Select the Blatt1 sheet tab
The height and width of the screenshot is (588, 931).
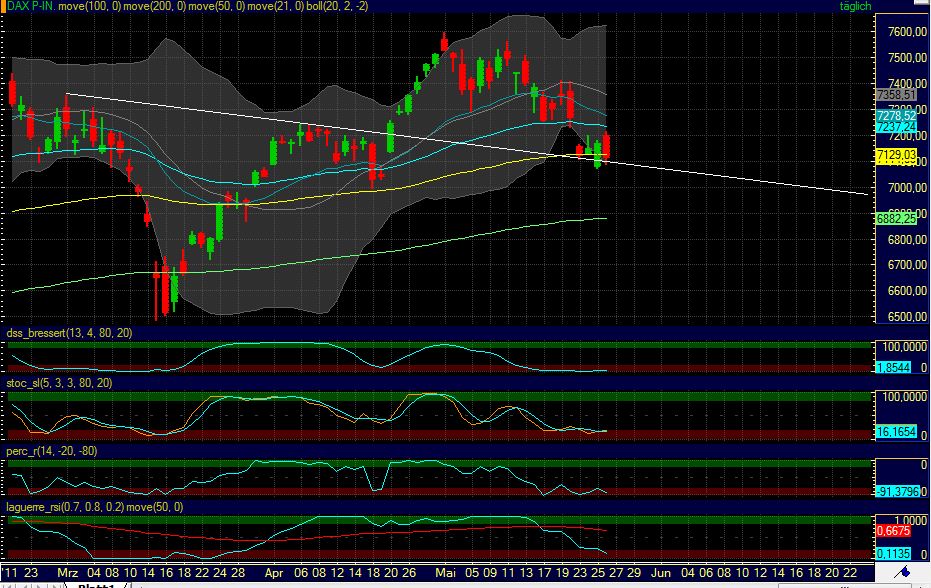pyautogui.click(x=95, y=585)
